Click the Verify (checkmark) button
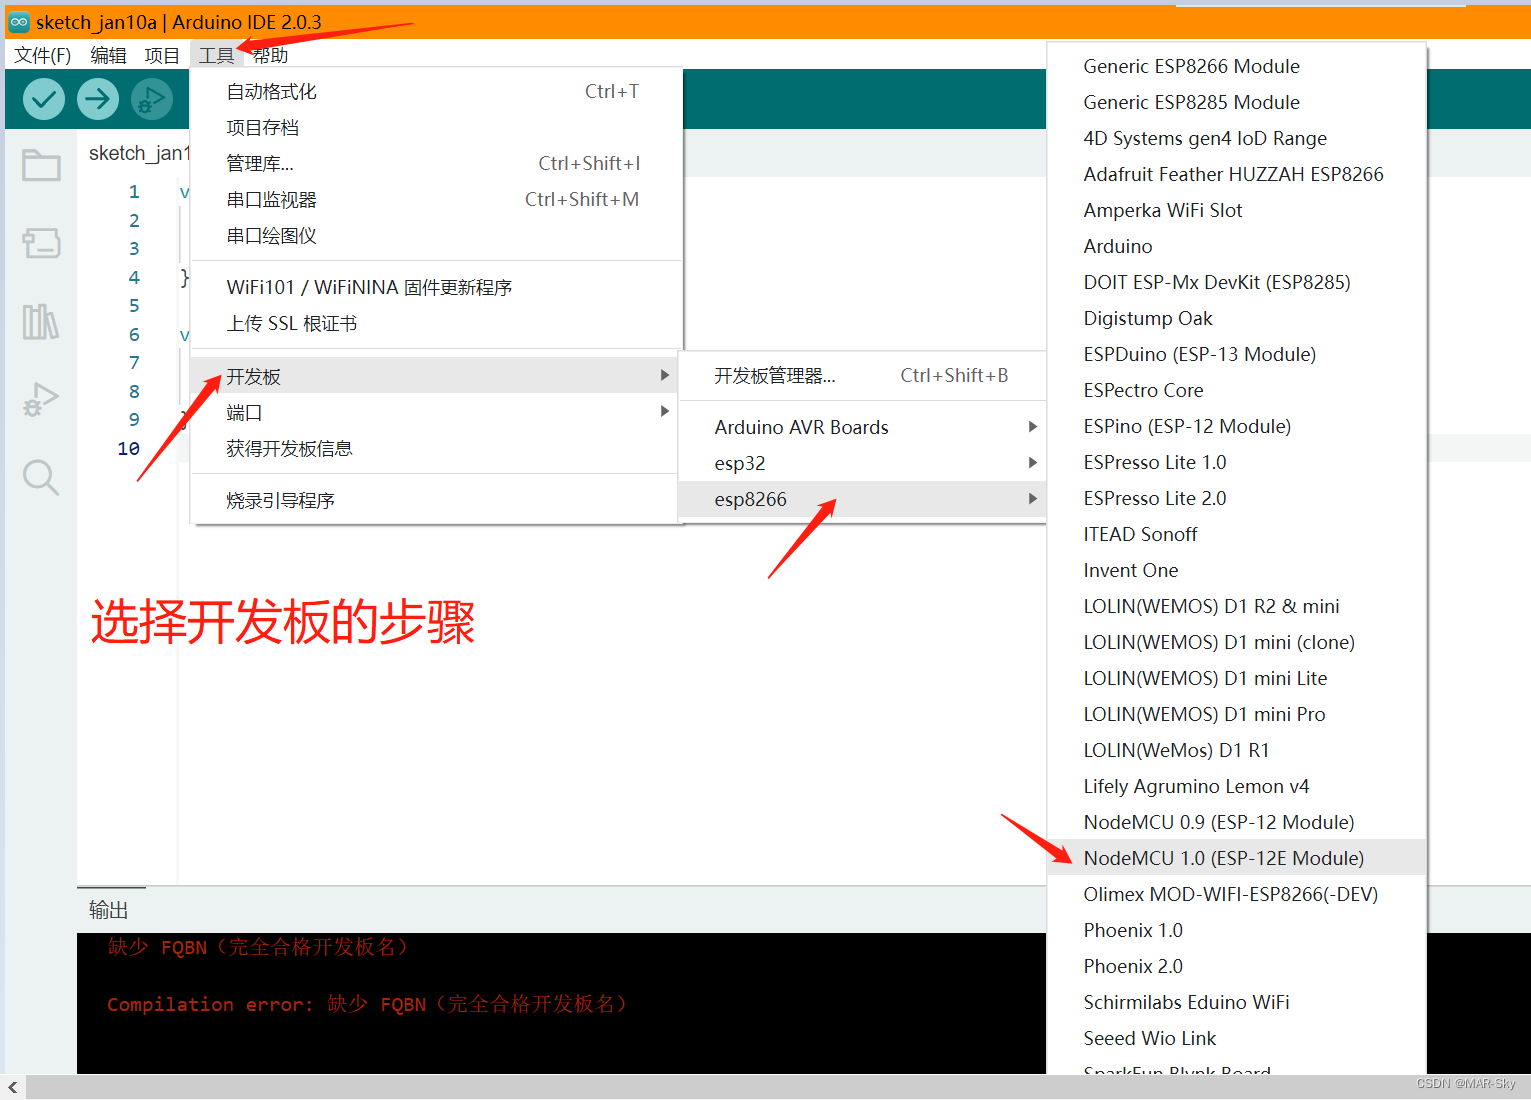 [44, 99]
